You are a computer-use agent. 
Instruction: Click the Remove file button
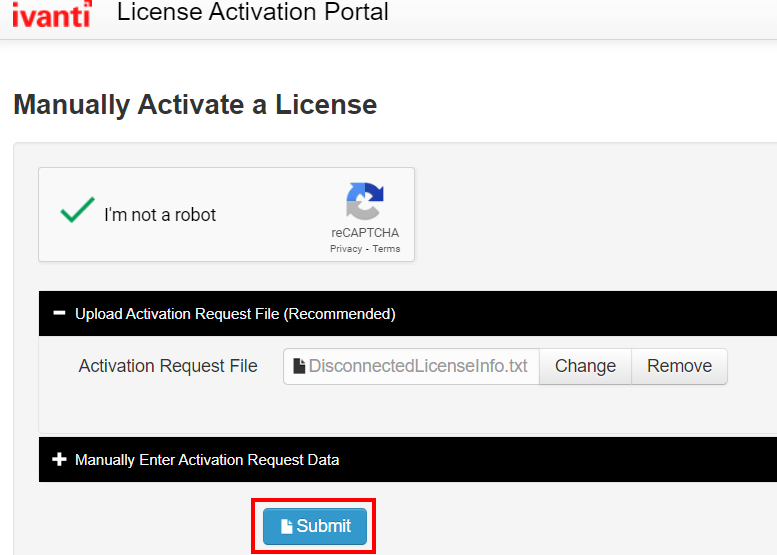(x=679, y=366)
